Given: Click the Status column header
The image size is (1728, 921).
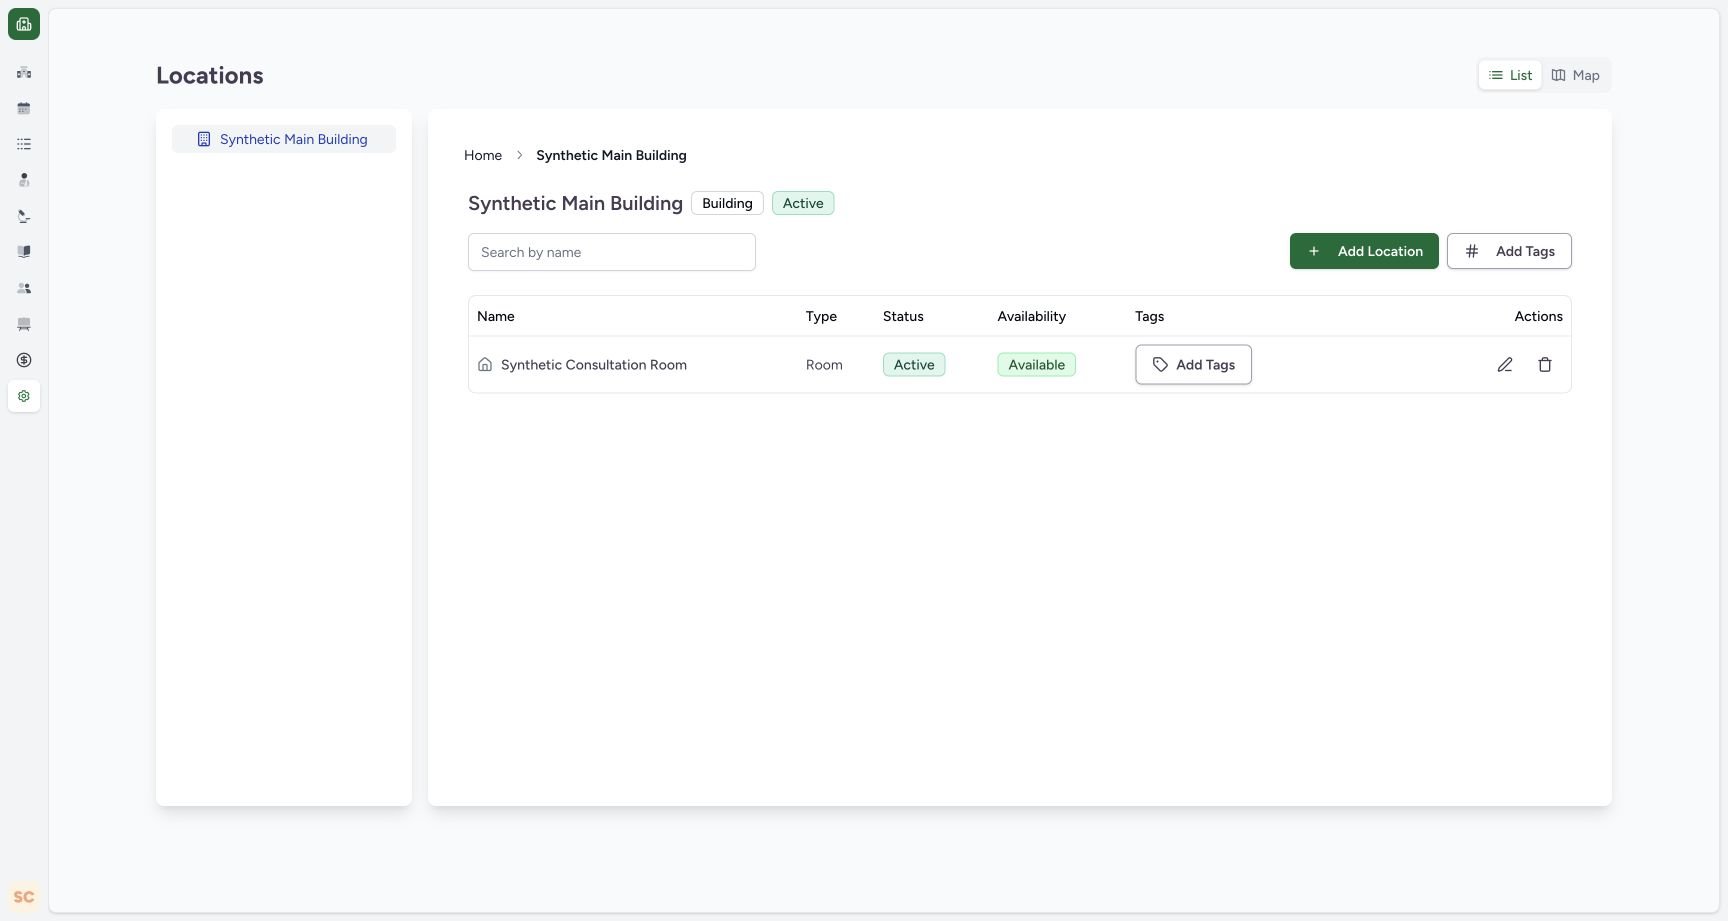Looking at the screenshot, I should 903,316.
